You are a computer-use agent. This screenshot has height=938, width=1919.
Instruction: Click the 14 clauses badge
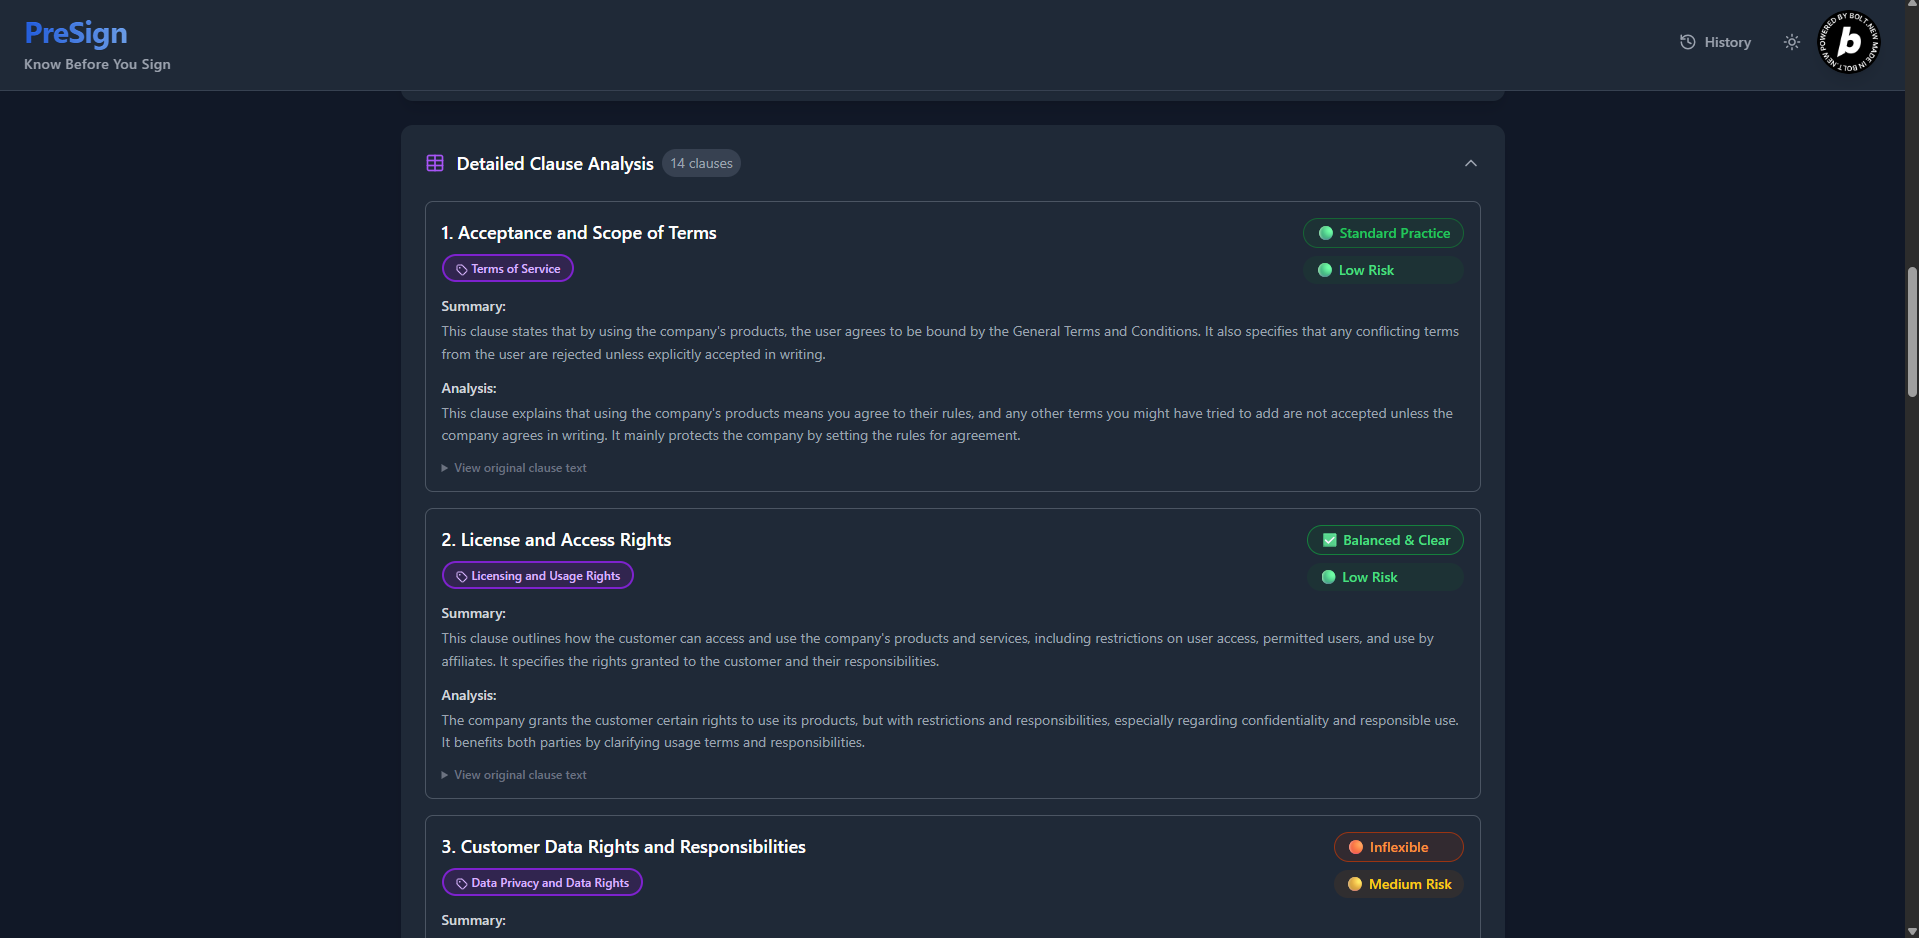pos(701,163)
